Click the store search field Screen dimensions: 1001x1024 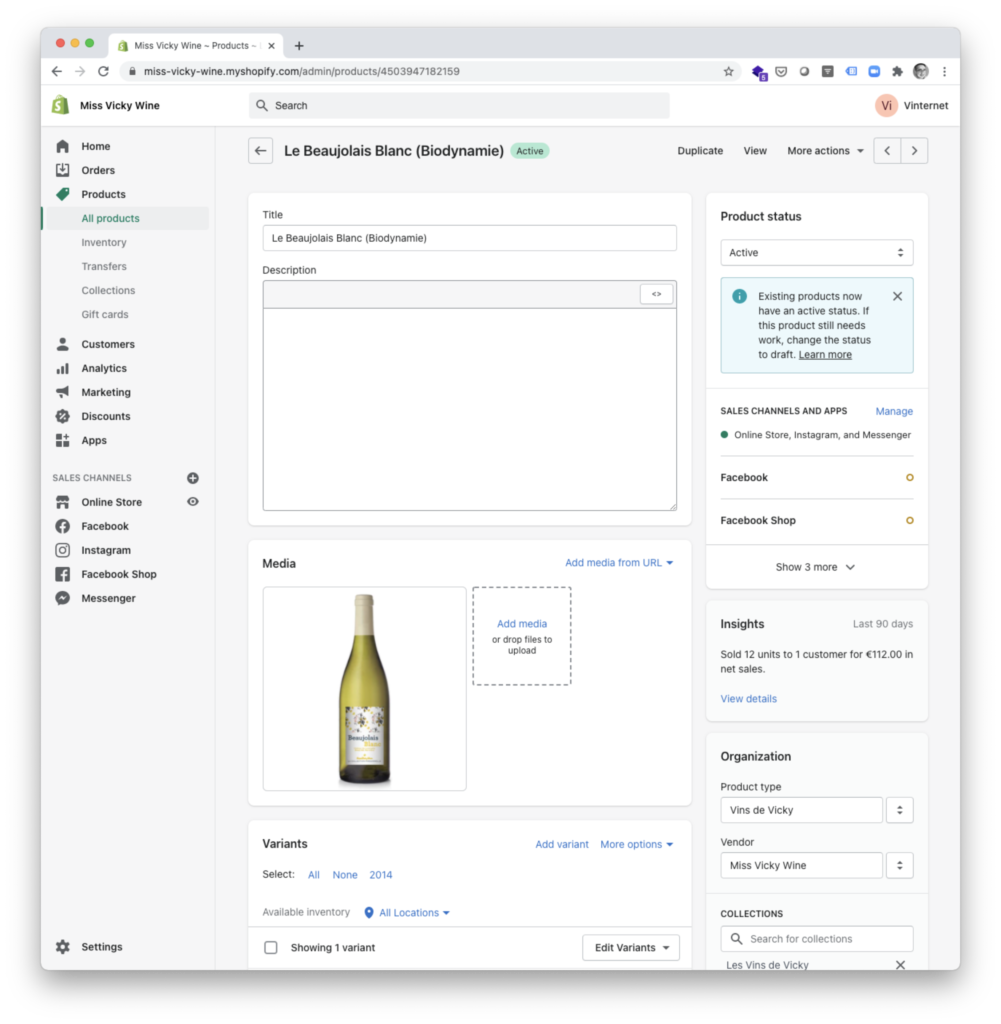point(459,106)
